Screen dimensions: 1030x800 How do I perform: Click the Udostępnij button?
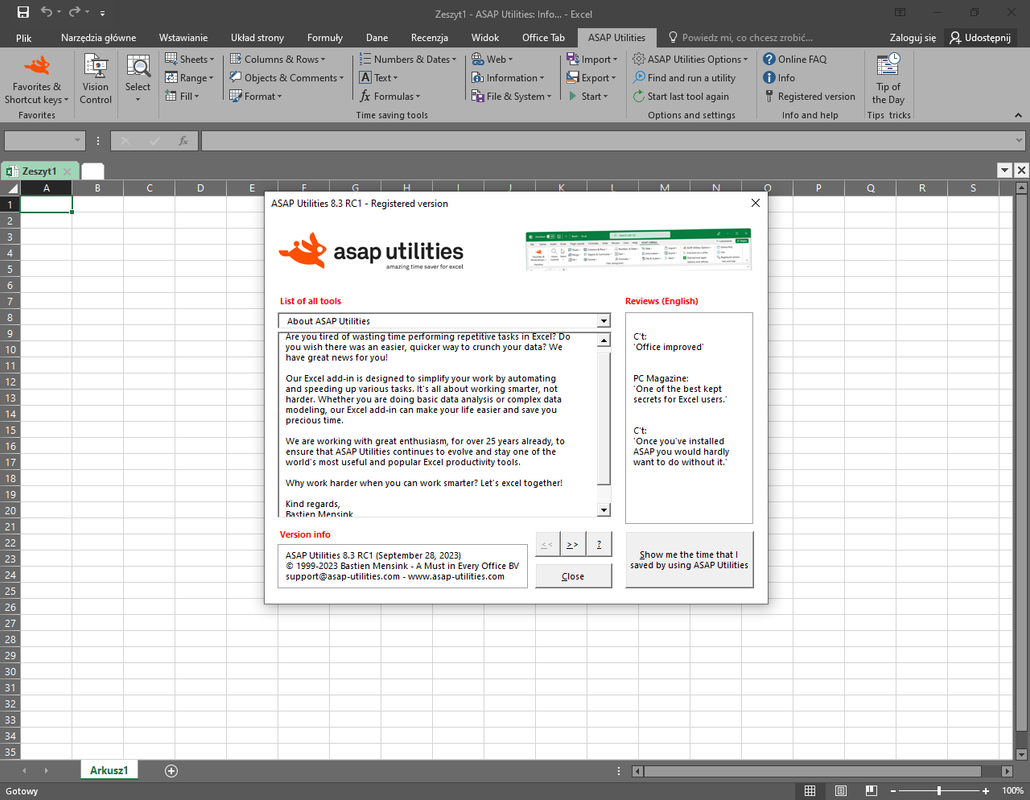click(x=980, y=37)
